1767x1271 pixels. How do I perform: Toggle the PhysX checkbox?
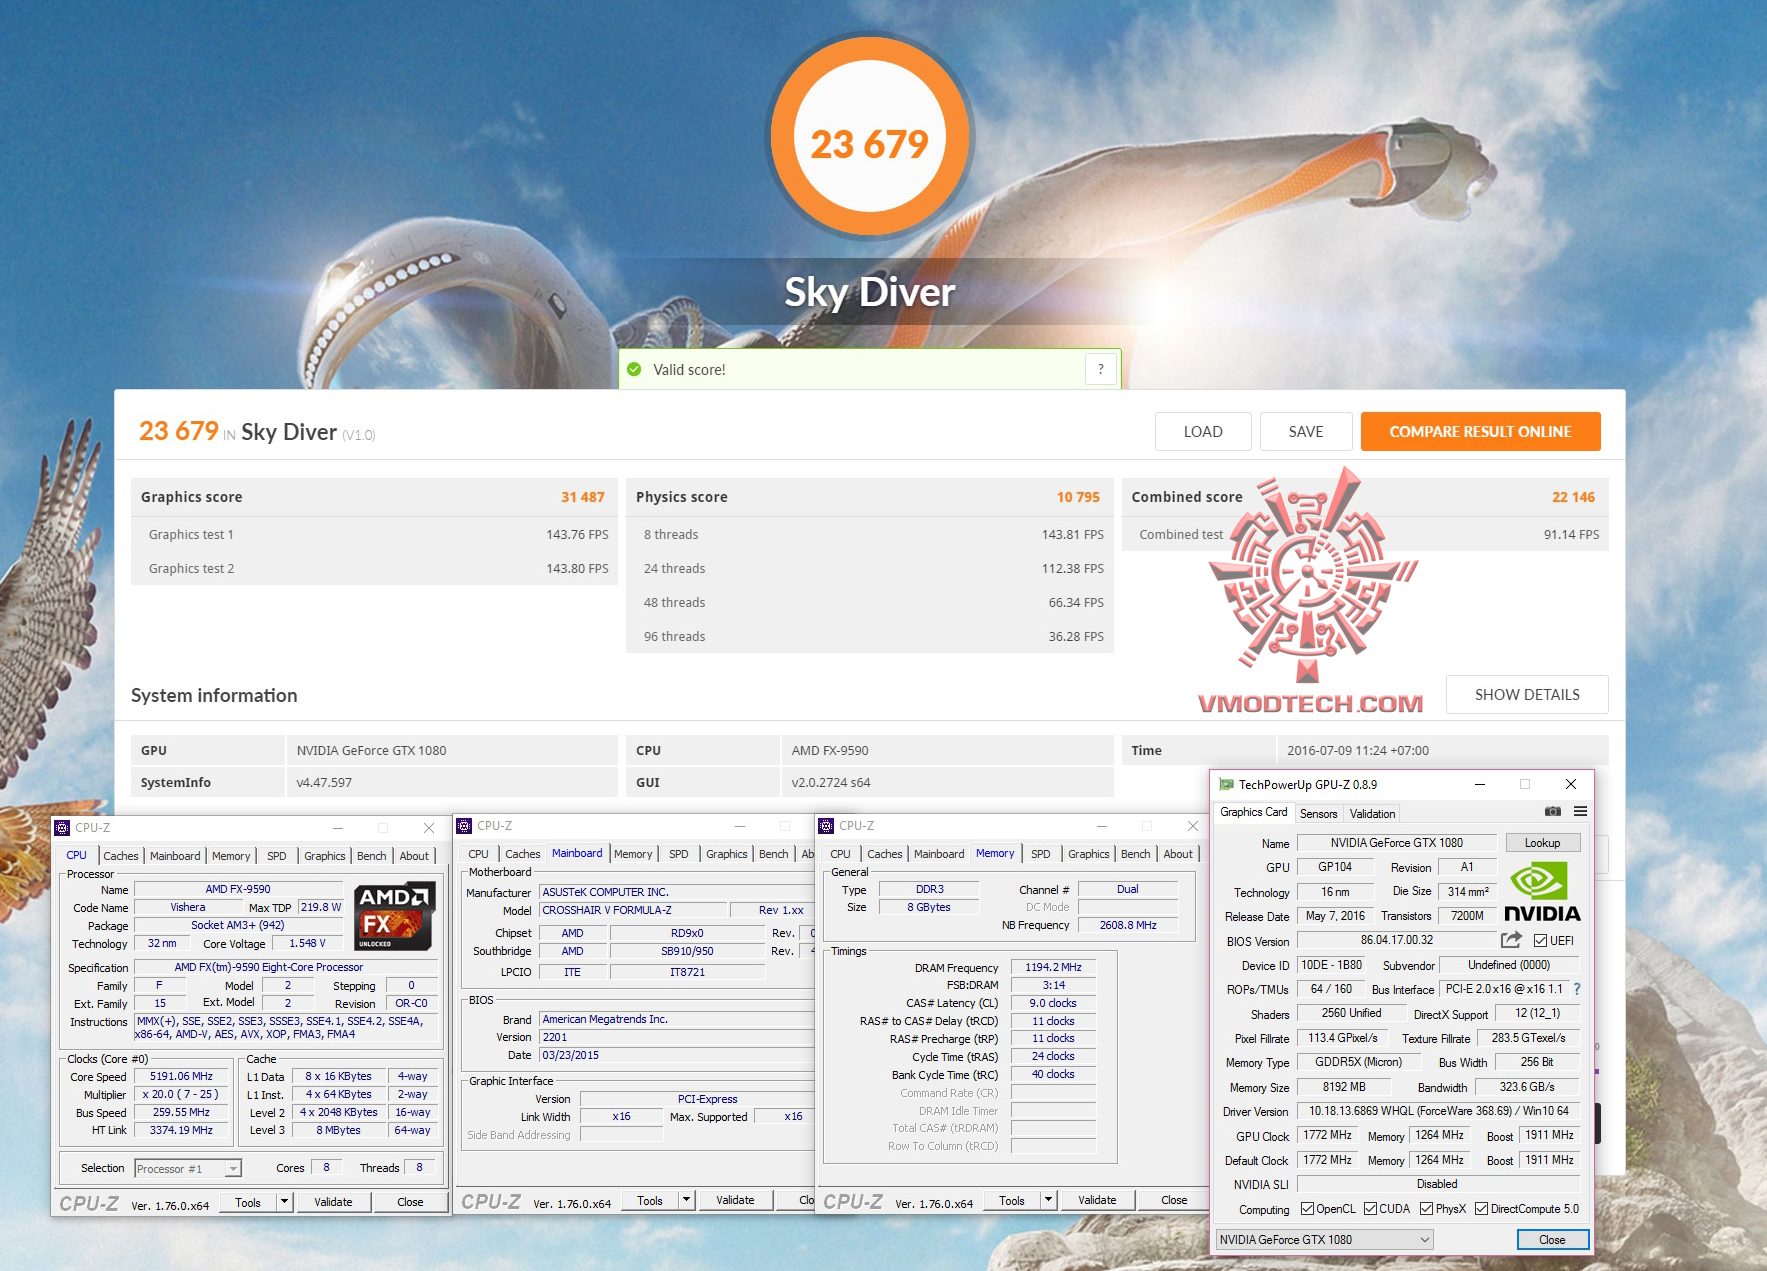(x=1426, y=1209)
